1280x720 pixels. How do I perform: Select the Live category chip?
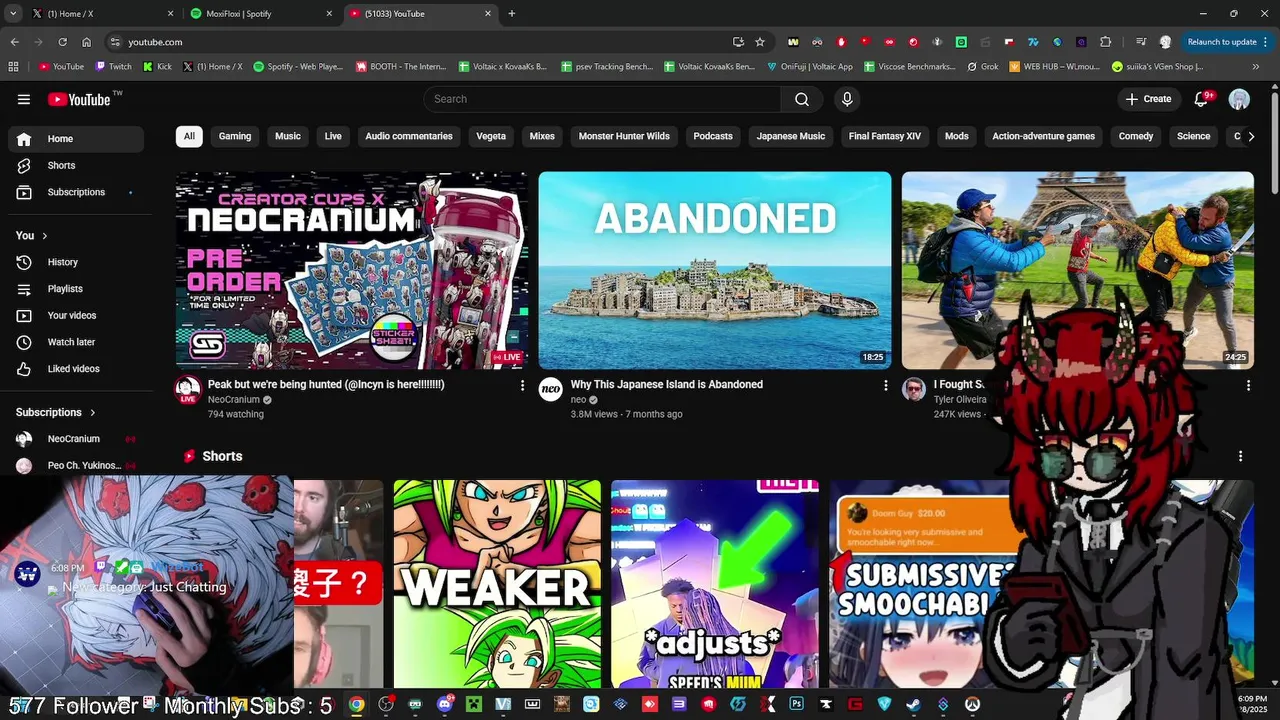point(333,136)
